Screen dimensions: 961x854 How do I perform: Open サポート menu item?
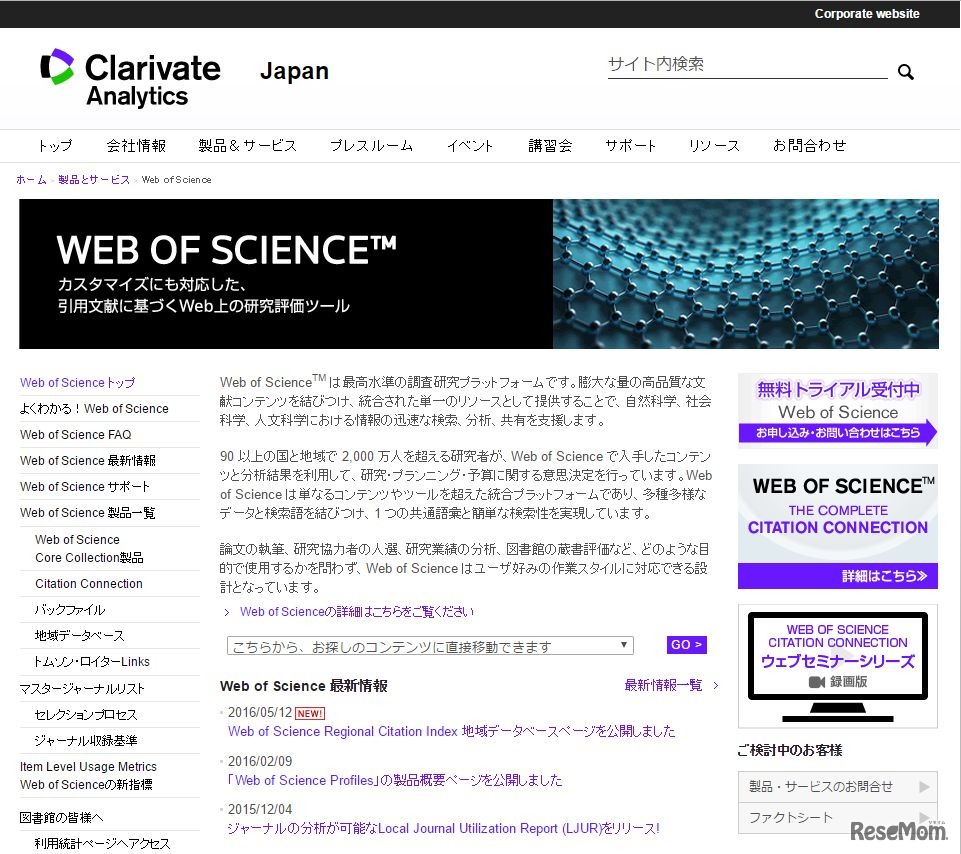pyautogui.click(x=630, y=146)
